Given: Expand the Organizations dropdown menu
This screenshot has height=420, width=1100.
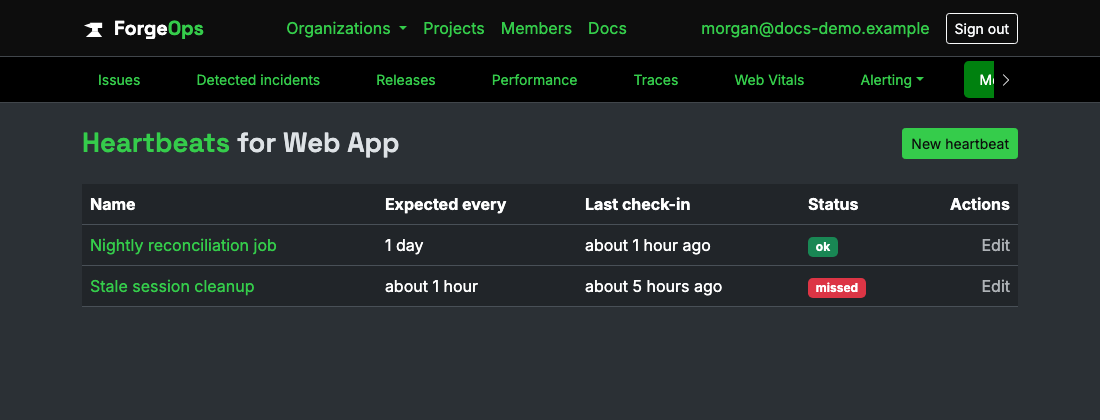Looking at the screenshot, I should click(347, 29).
